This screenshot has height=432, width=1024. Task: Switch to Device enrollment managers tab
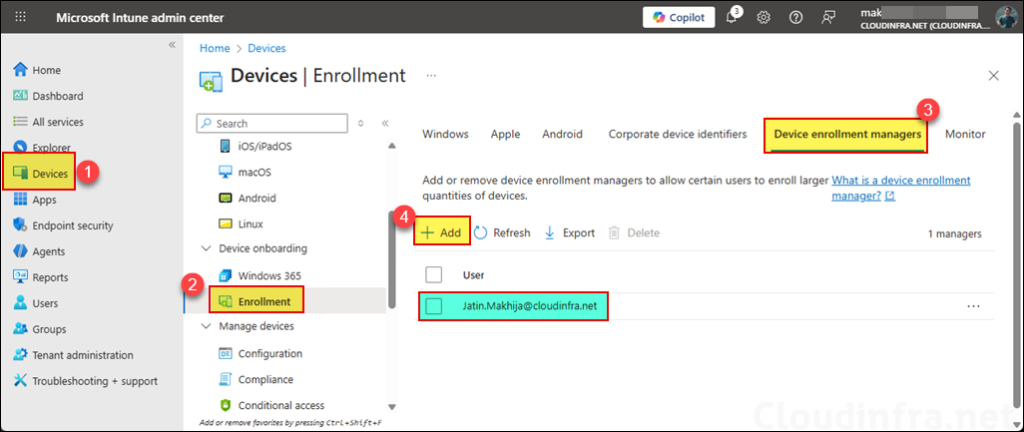click(x=848, y=134)
